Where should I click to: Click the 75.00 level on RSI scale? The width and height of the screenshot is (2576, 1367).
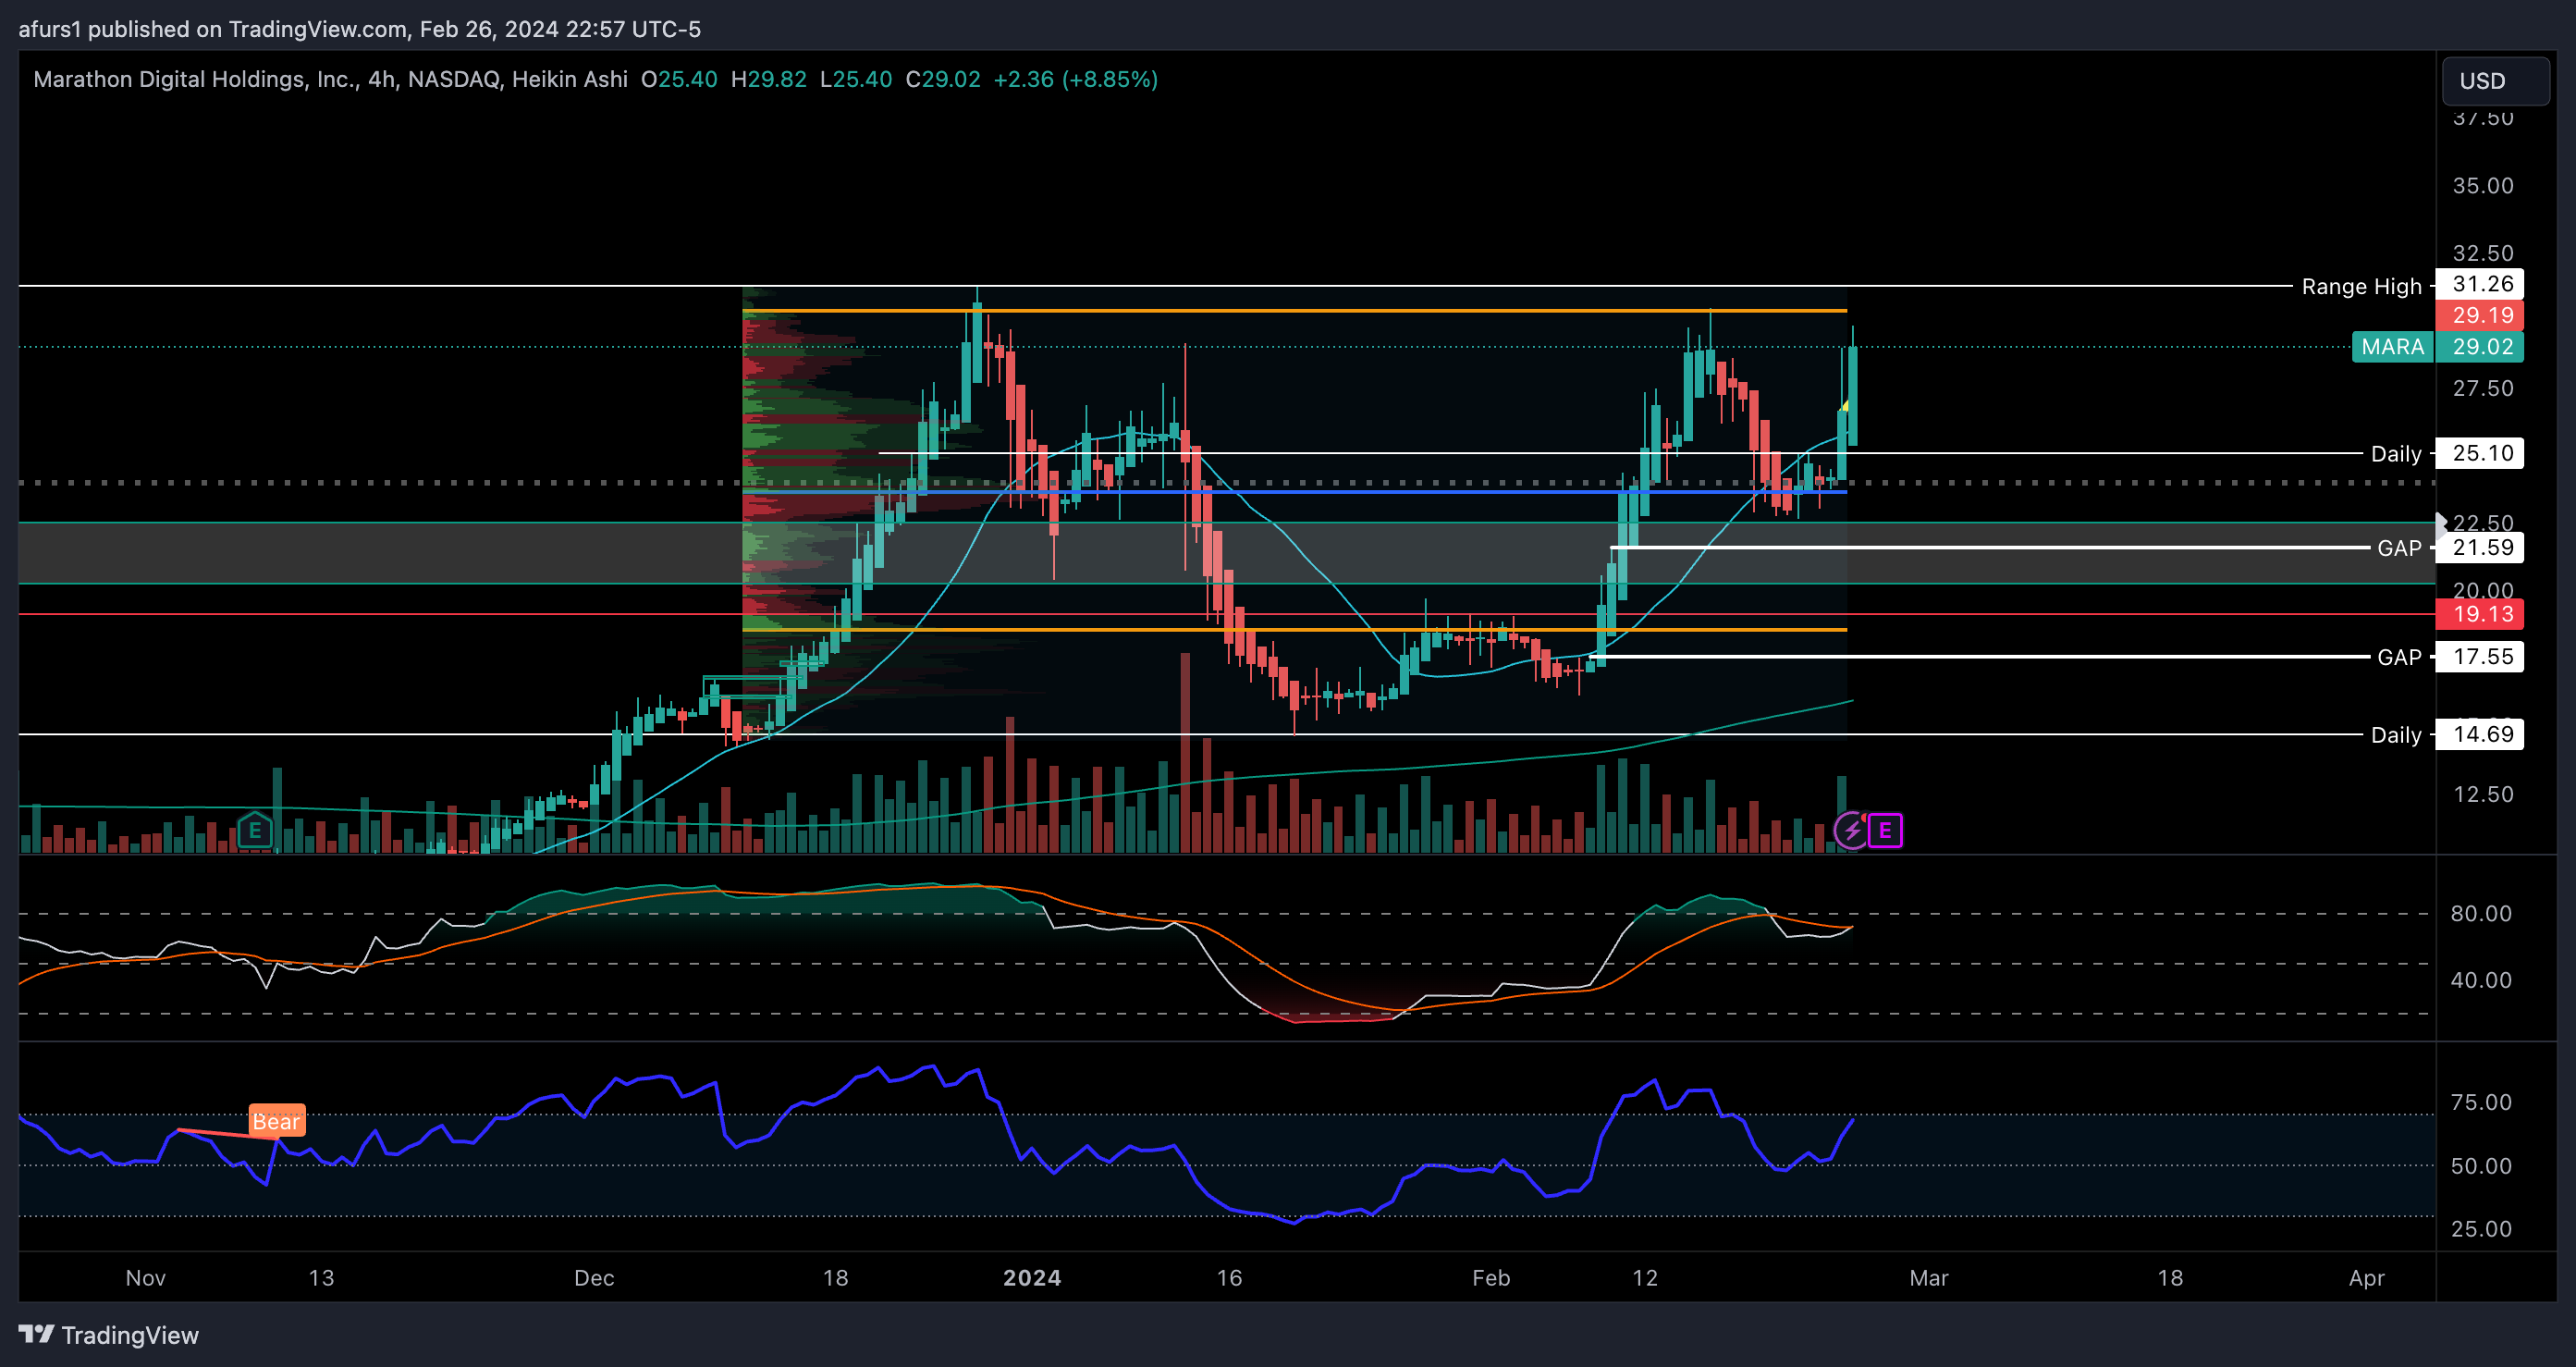pos(2480,1102)
